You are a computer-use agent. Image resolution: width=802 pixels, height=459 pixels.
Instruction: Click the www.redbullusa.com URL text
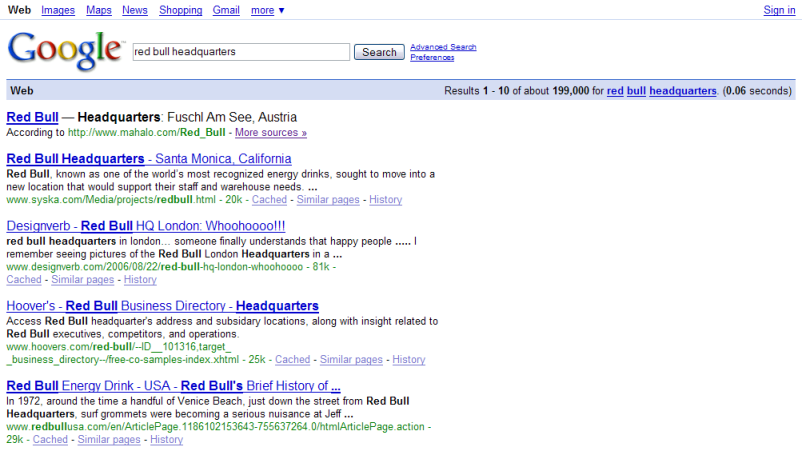click(215, 427)
